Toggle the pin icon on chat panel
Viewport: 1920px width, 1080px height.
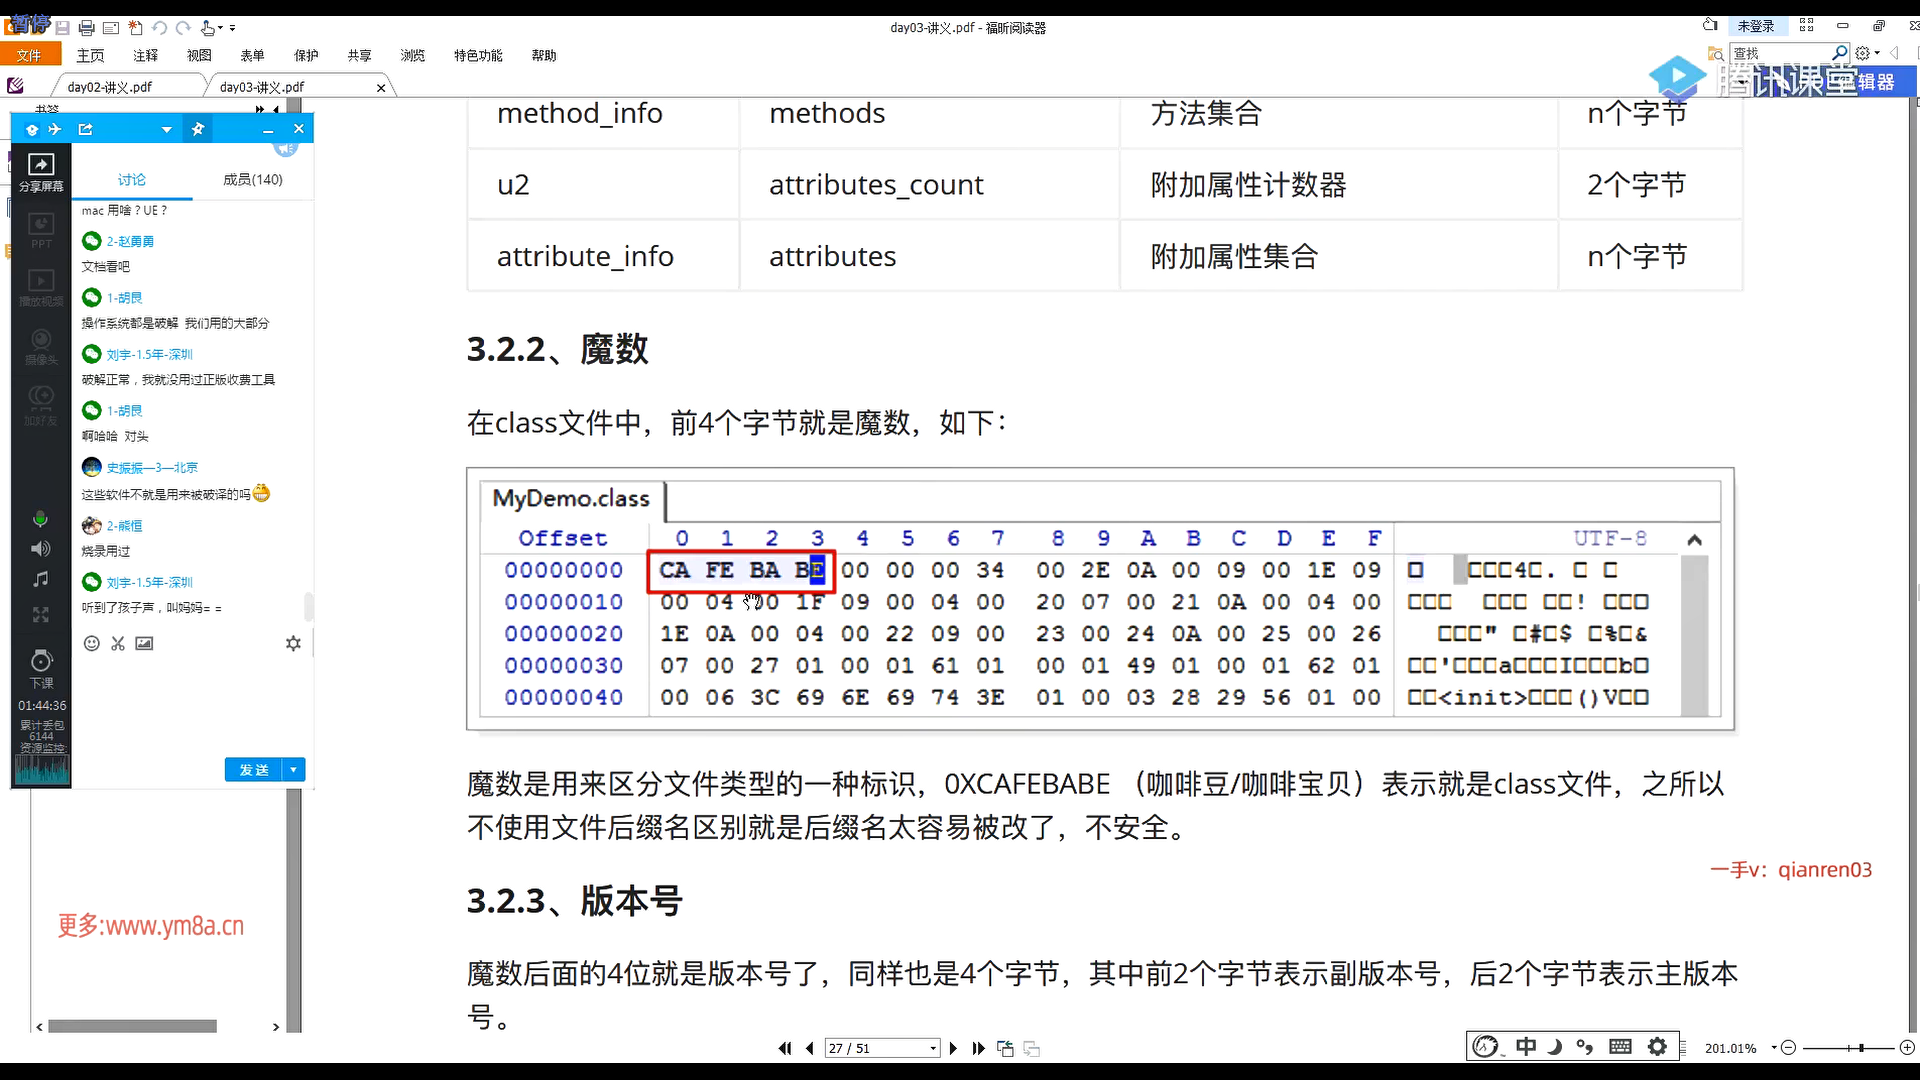[198, 129]
